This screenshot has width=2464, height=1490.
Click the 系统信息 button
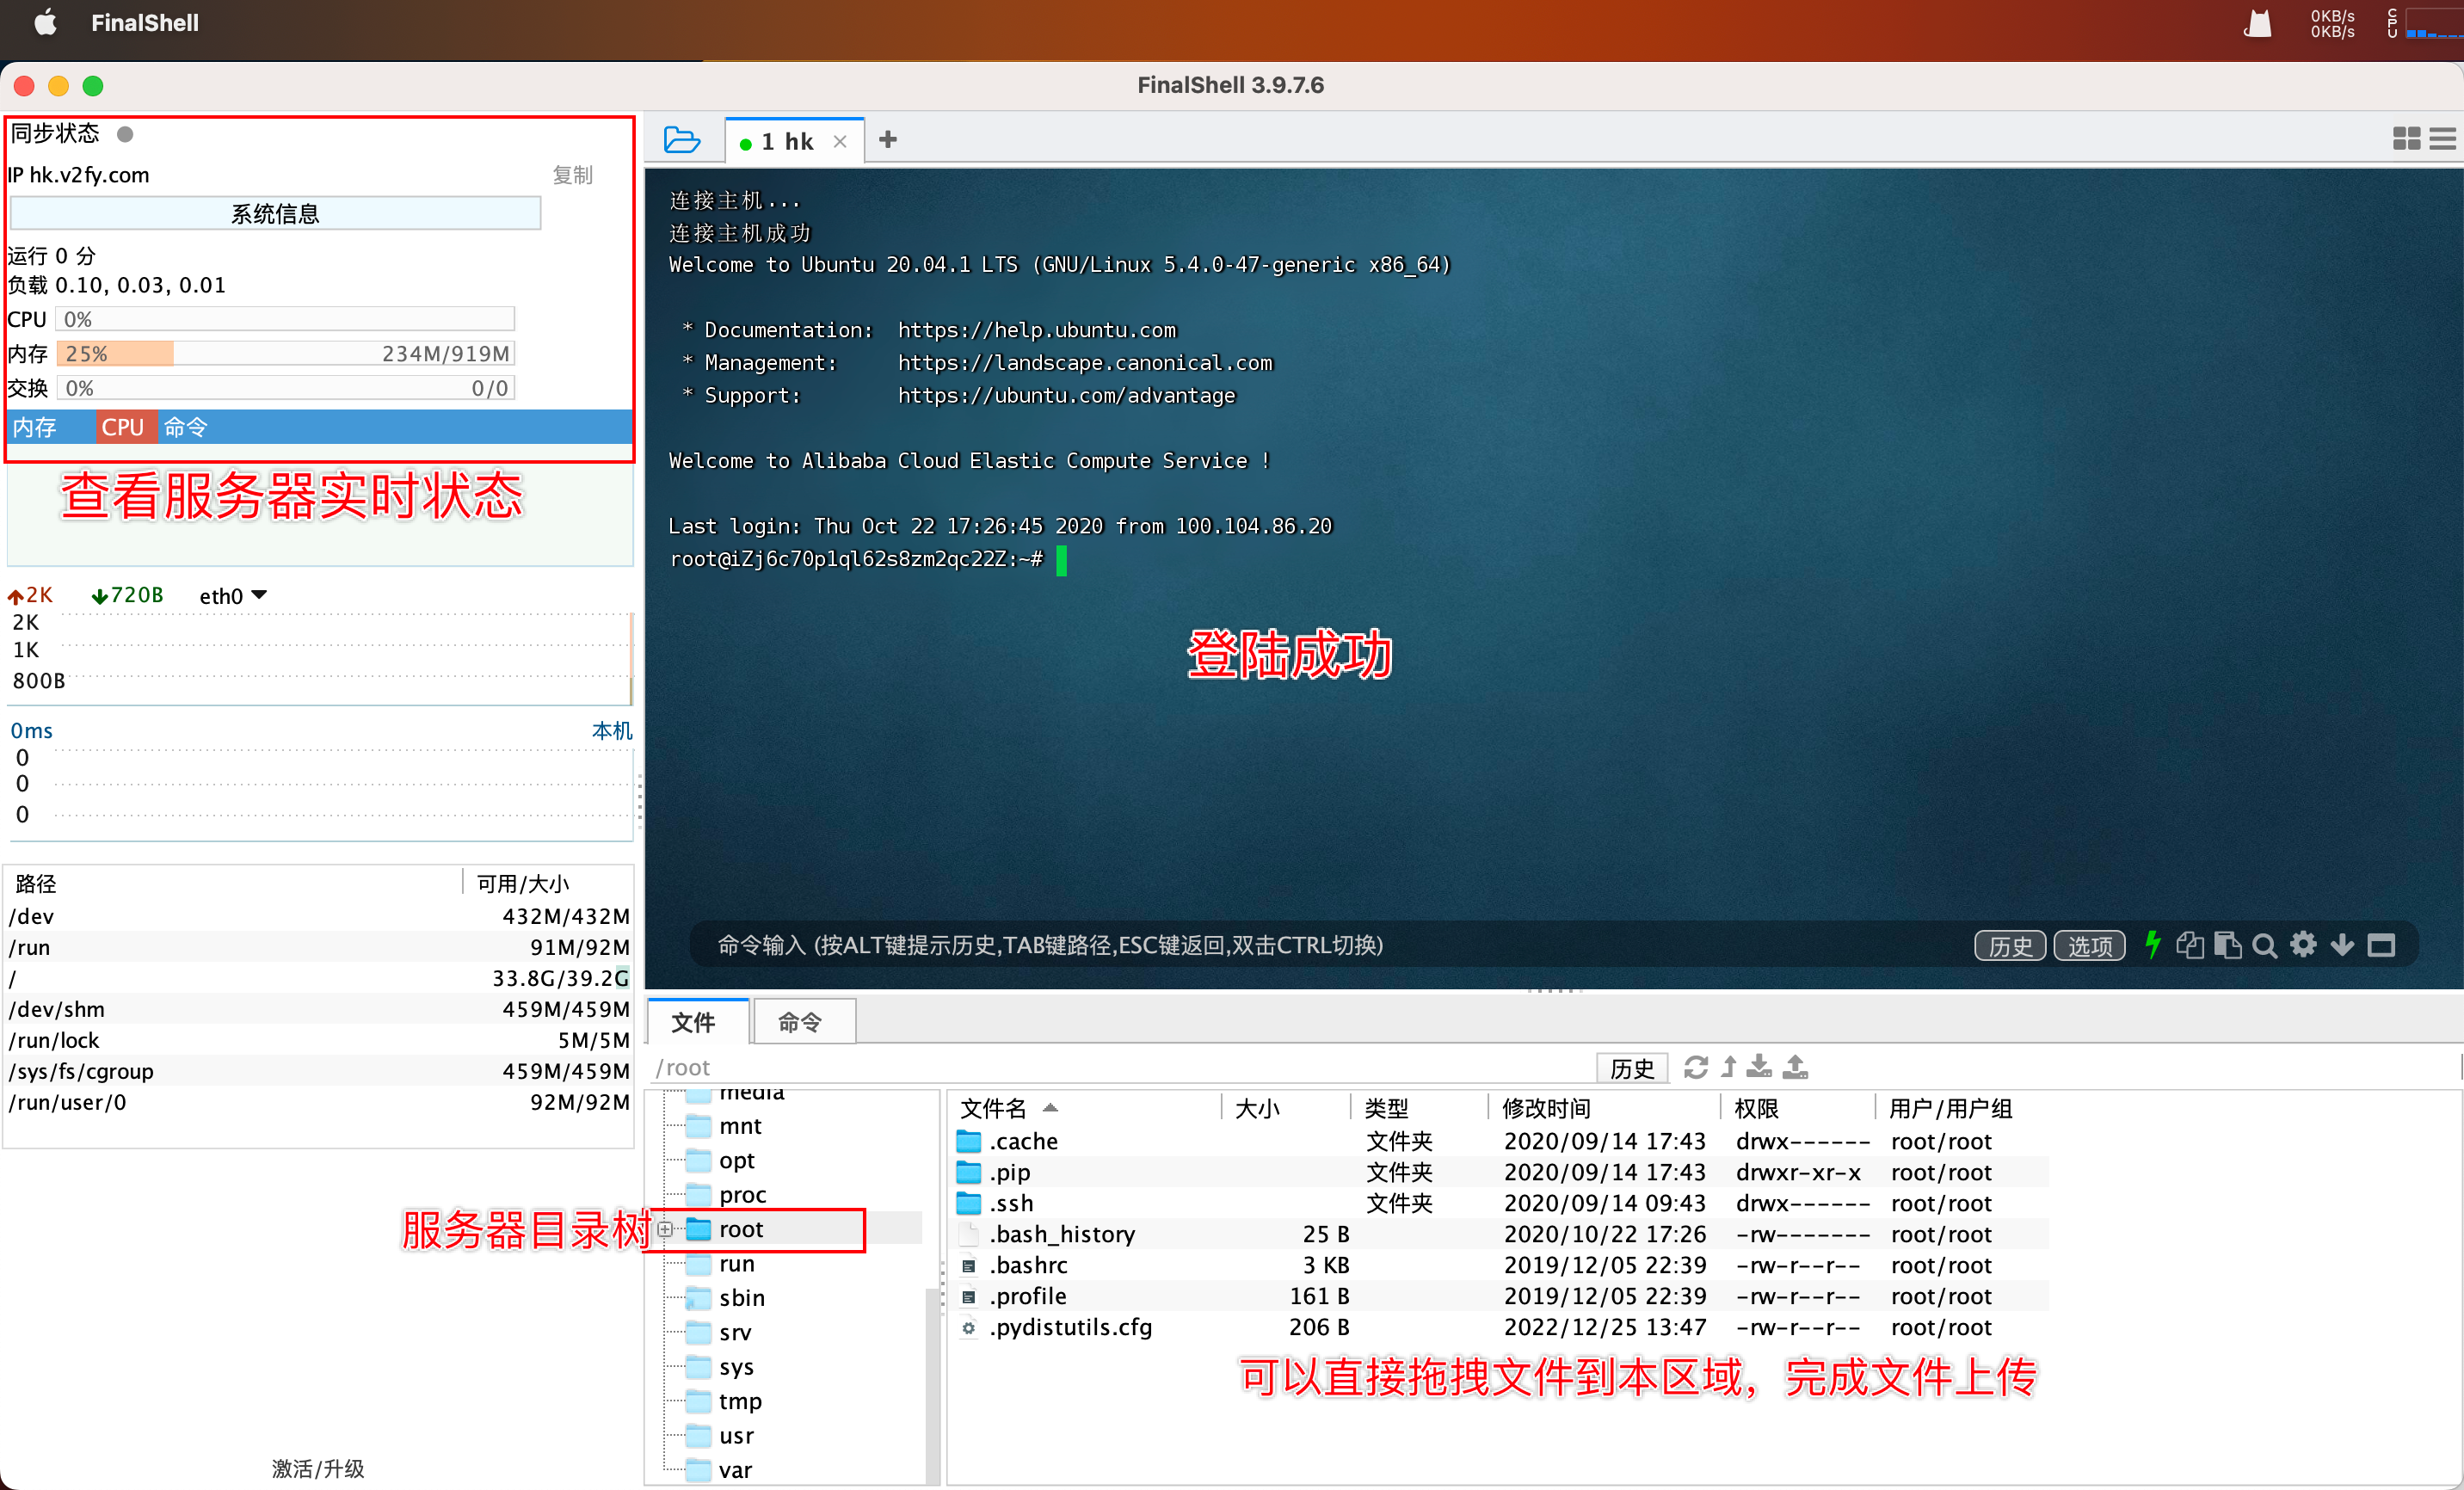coord(275,214)
